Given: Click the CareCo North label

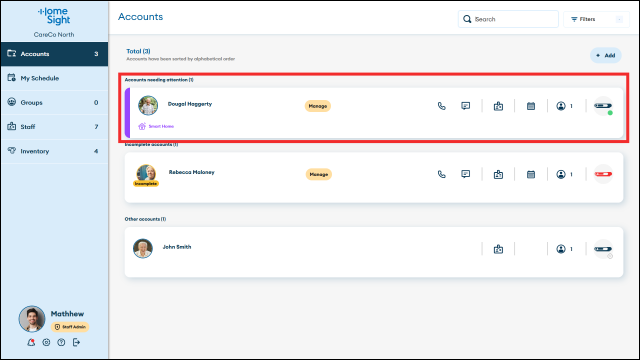Looking at the screenshot, I should click(54, 35).
